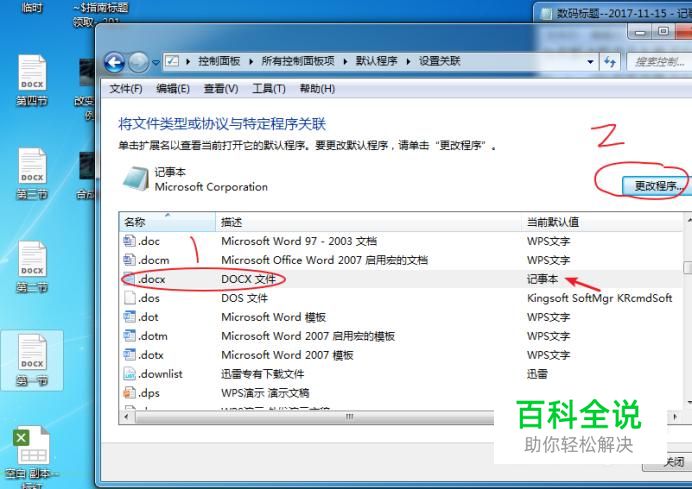Click the vertical scrollbar thumb in list
The height and width of the screenshot is (489, 692).
point(688,267)
